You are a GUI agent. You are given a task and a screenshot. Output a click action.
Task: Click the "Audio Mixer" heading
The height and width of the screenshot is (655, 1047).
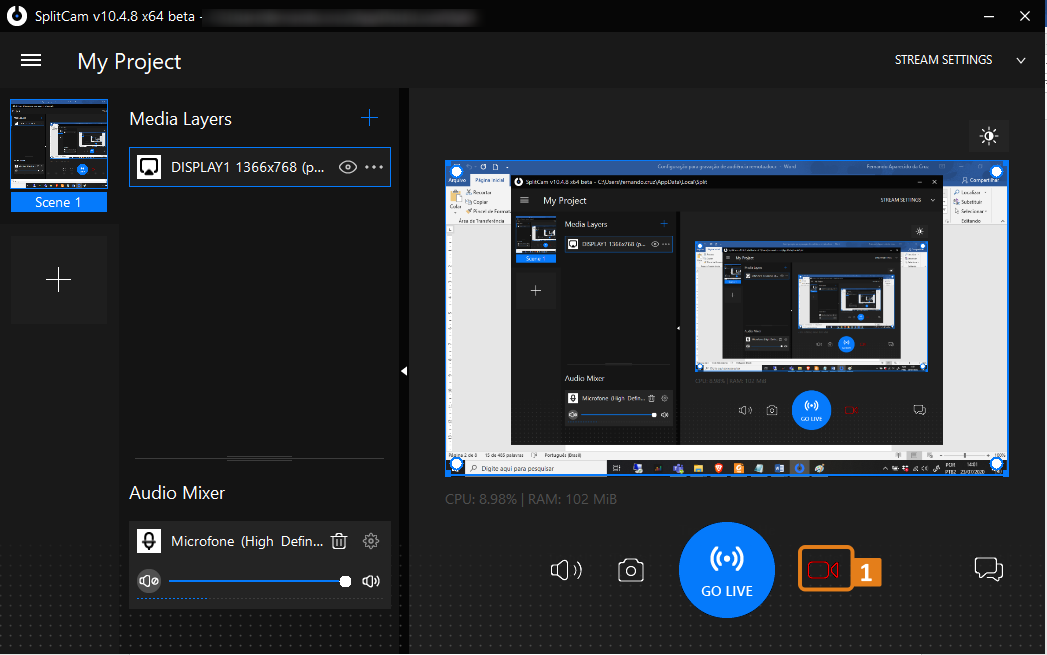pos(177,493)
